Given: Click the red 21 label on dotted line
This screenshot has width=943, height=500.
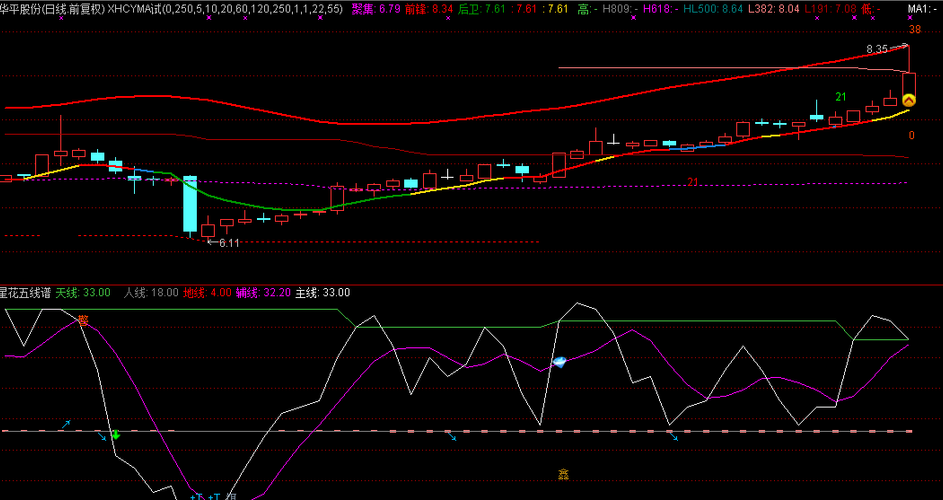Looking at the screenshot, I should (x=693, y=182).
